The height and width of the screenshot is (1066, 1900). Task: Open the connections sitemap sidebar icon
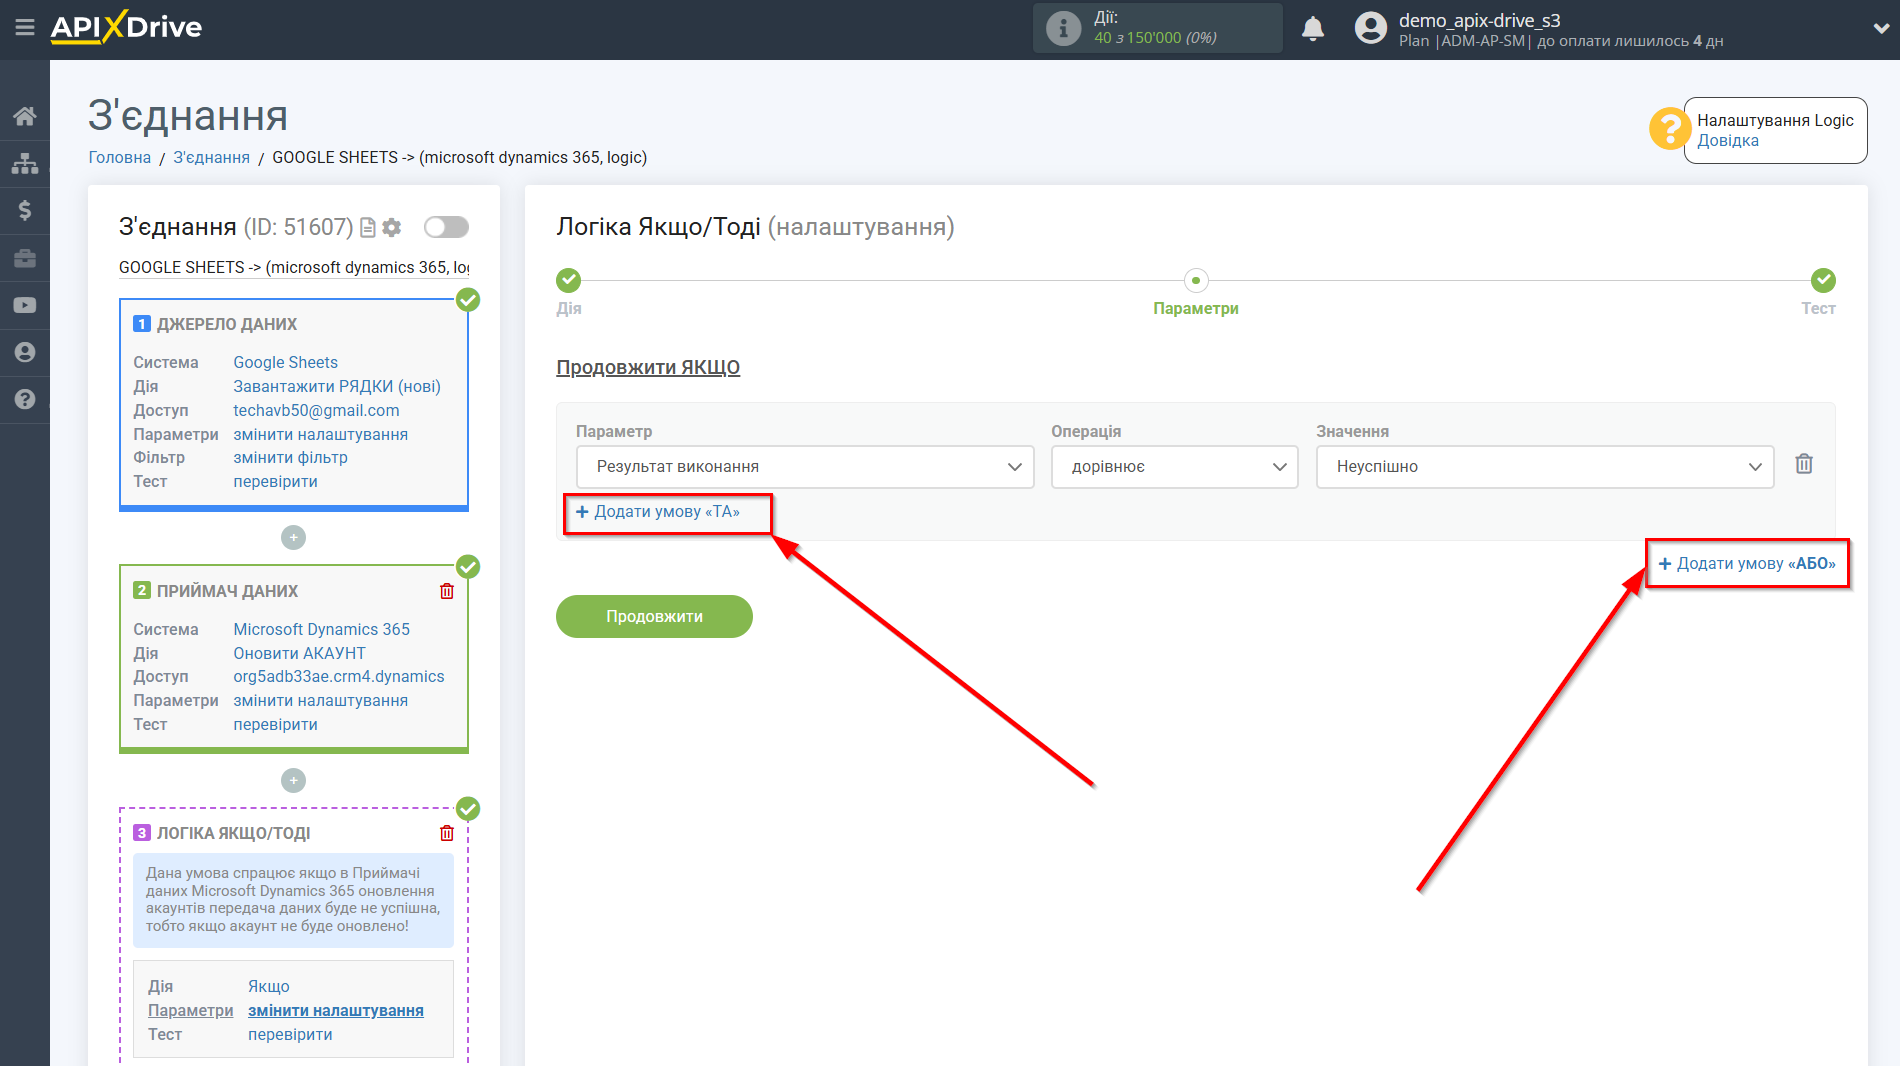25,163
